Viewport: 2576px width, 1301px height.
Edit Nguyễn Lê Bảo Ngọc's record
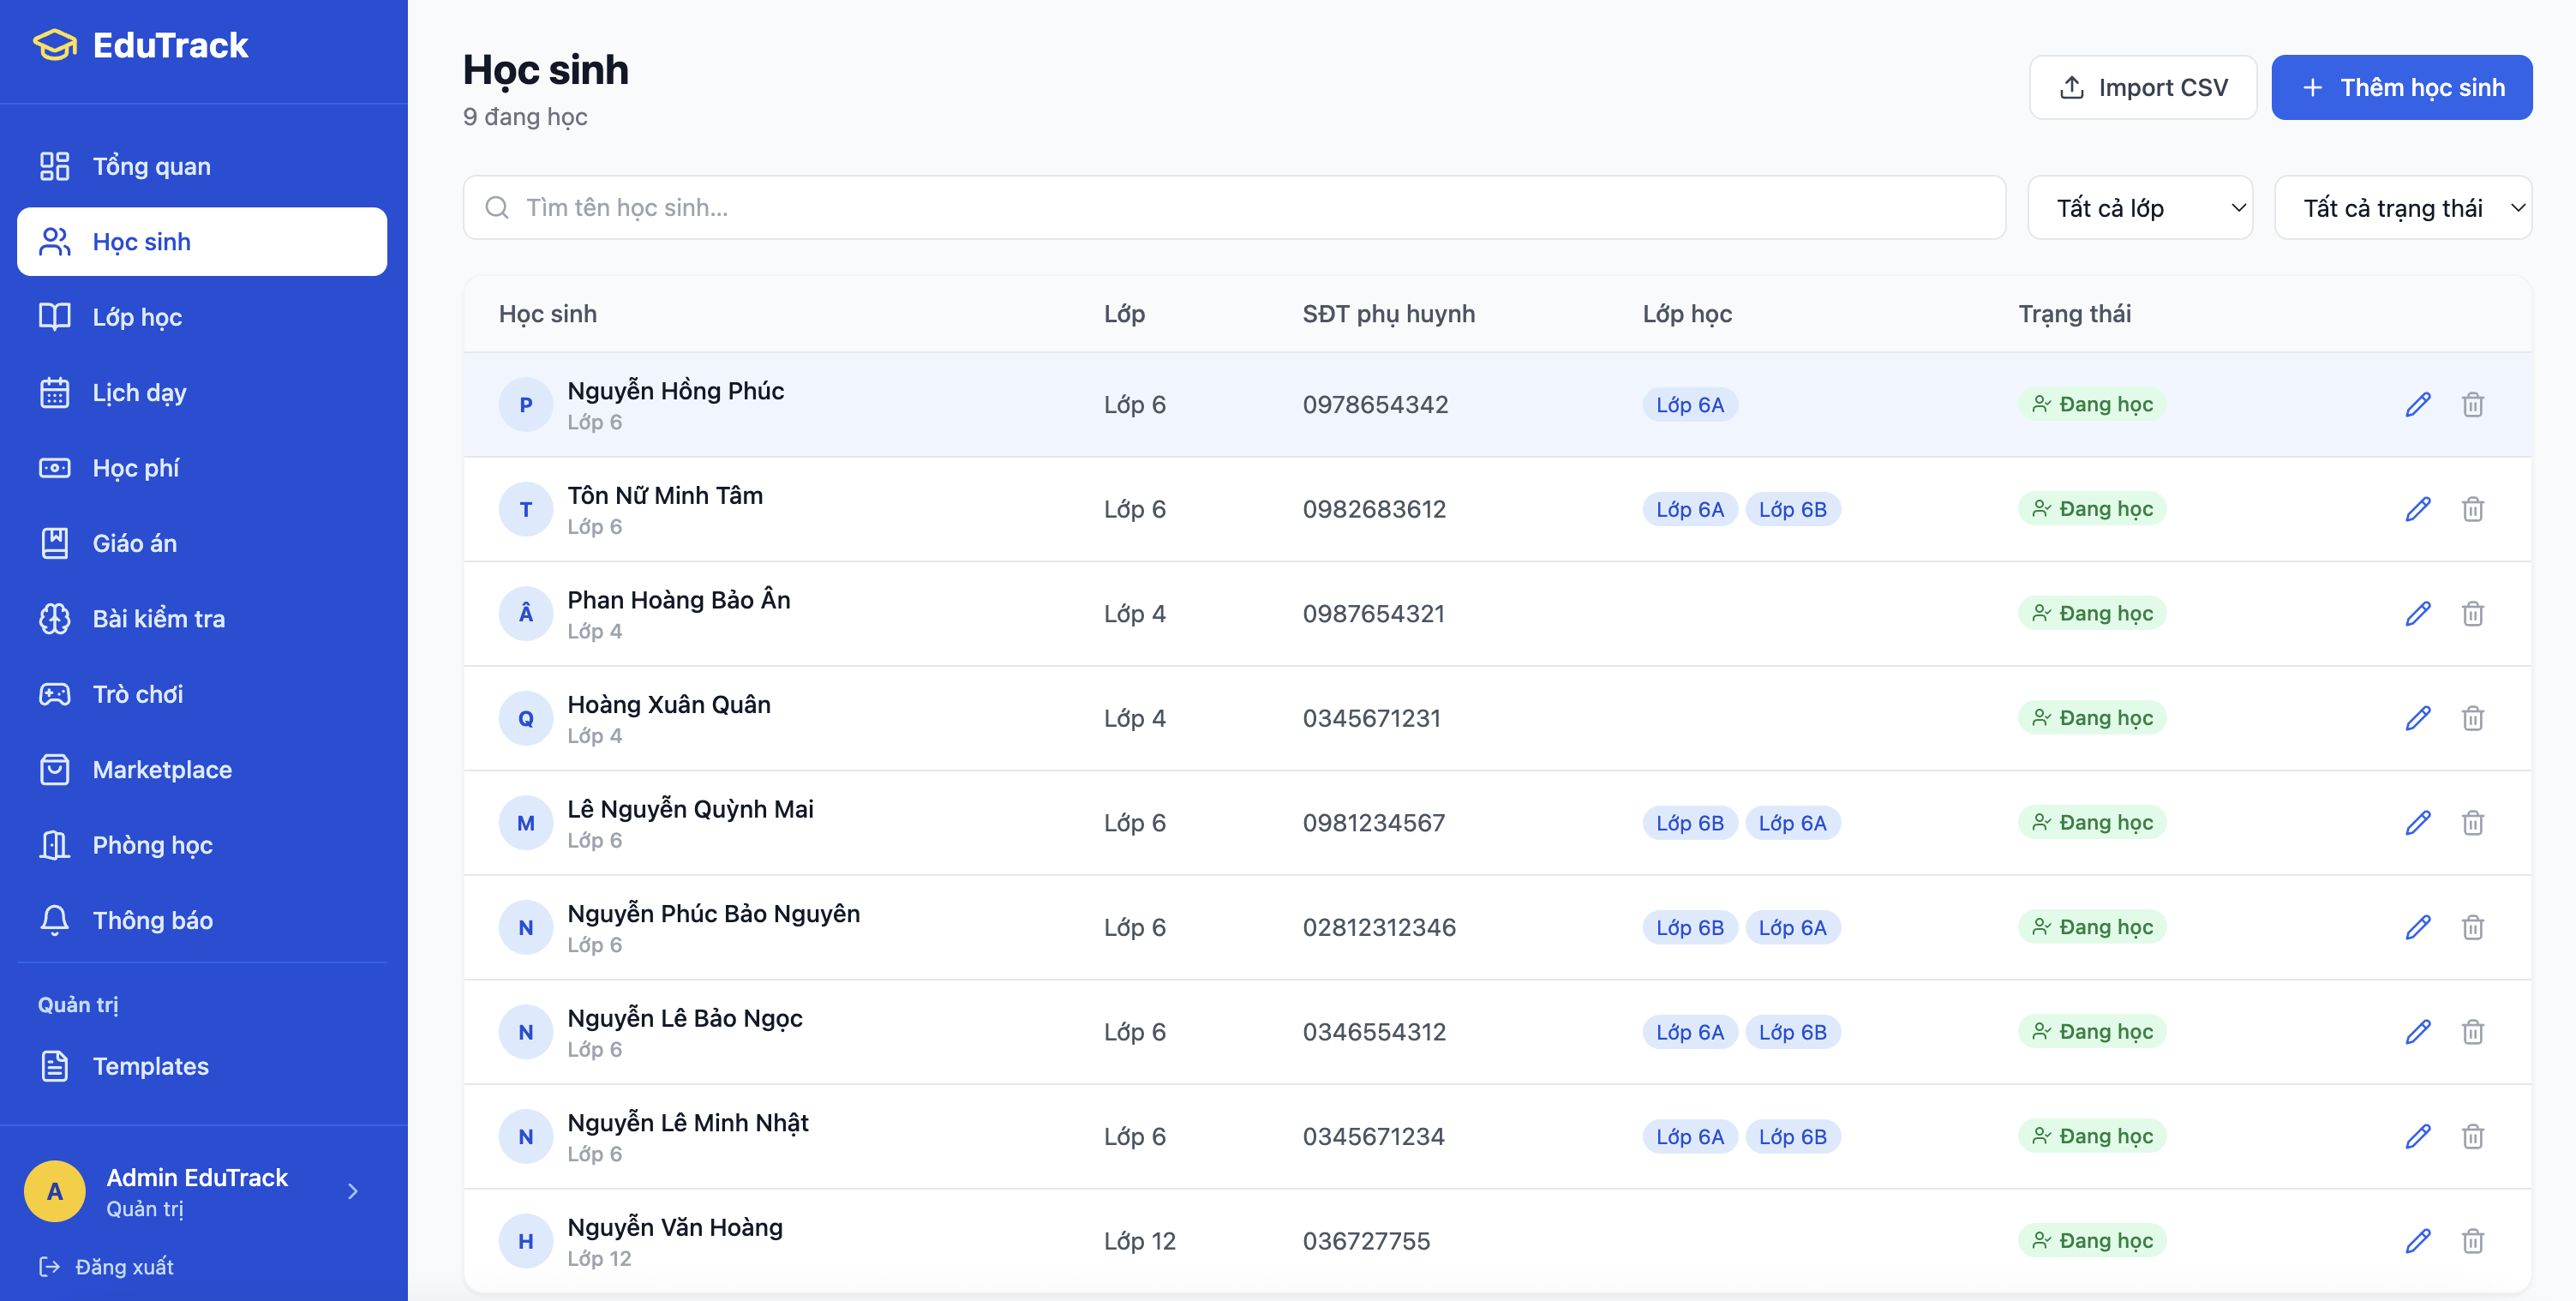tap(2417, 1032)
